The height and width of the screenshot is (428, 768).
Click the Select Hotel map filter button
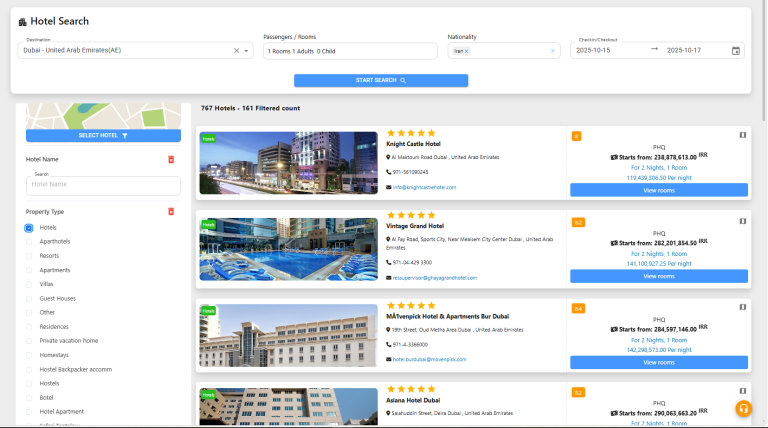click(x=103, y=135)
